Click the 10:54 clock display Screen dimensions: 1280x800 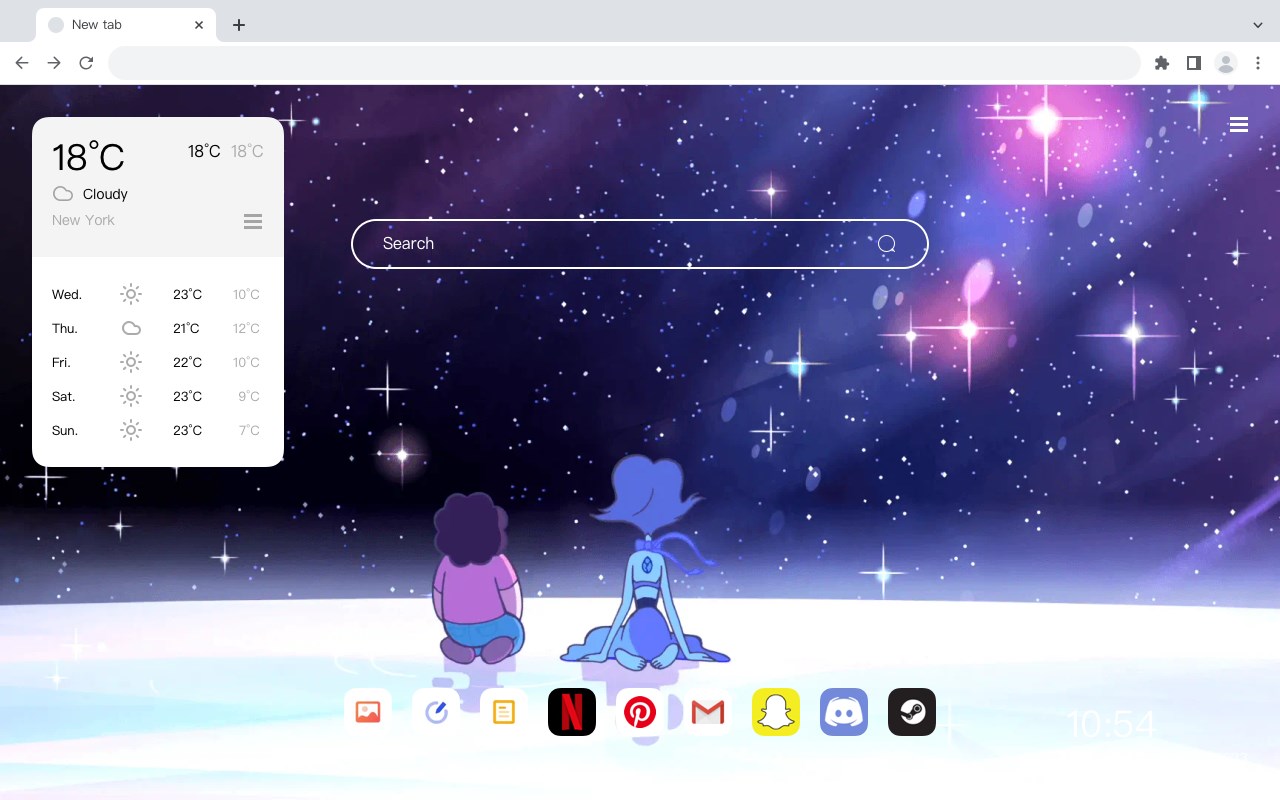click(1111, 724)
